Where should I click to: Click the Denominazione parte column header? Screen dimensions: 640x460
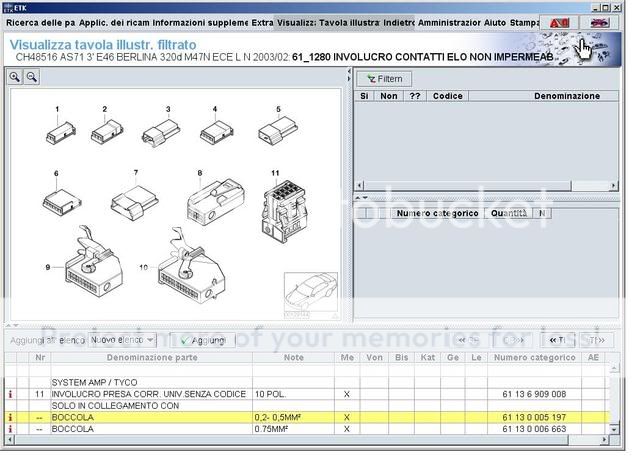152,357
